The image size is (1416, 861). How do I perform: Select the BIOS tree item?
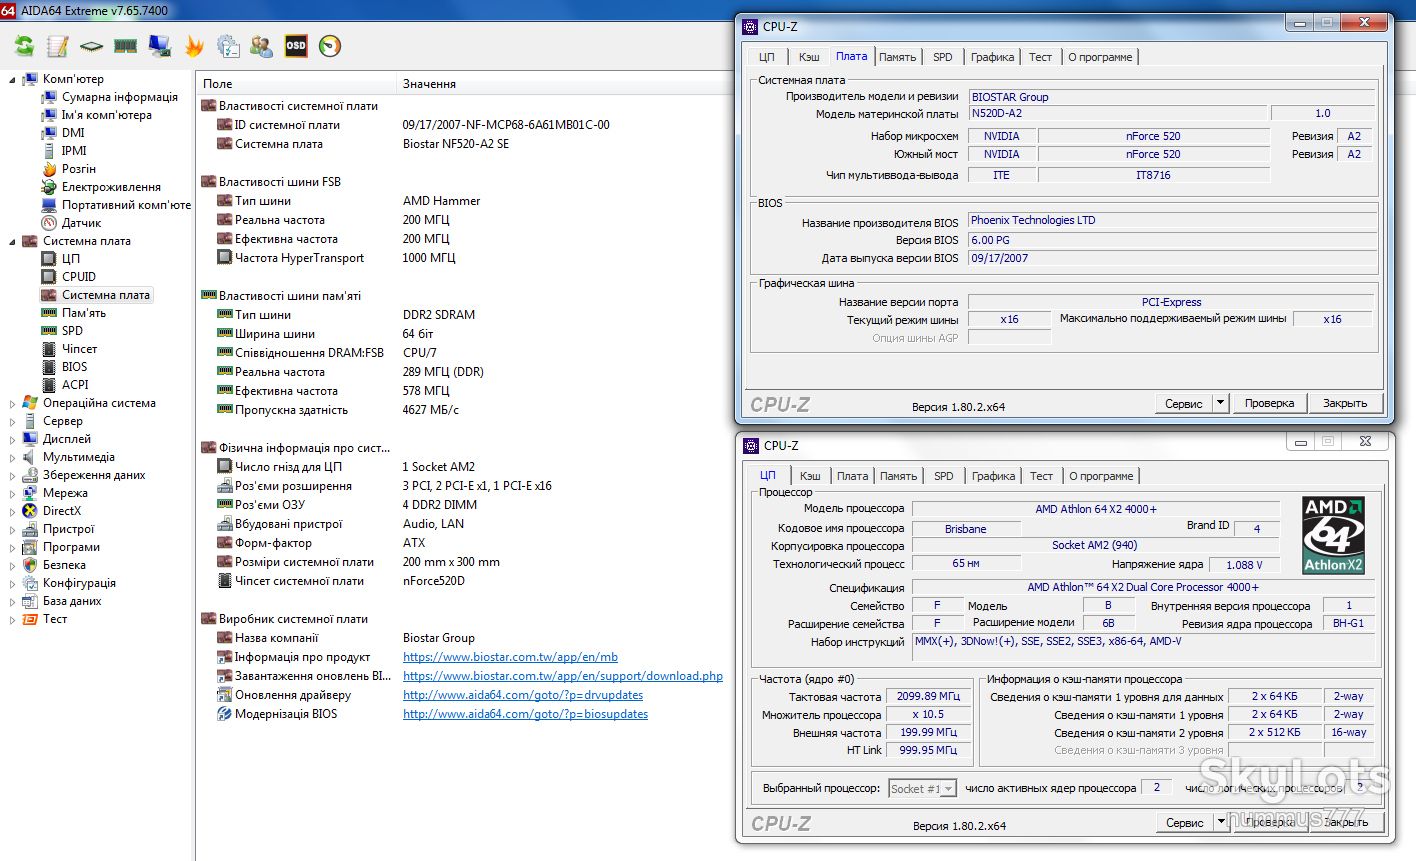75,367
